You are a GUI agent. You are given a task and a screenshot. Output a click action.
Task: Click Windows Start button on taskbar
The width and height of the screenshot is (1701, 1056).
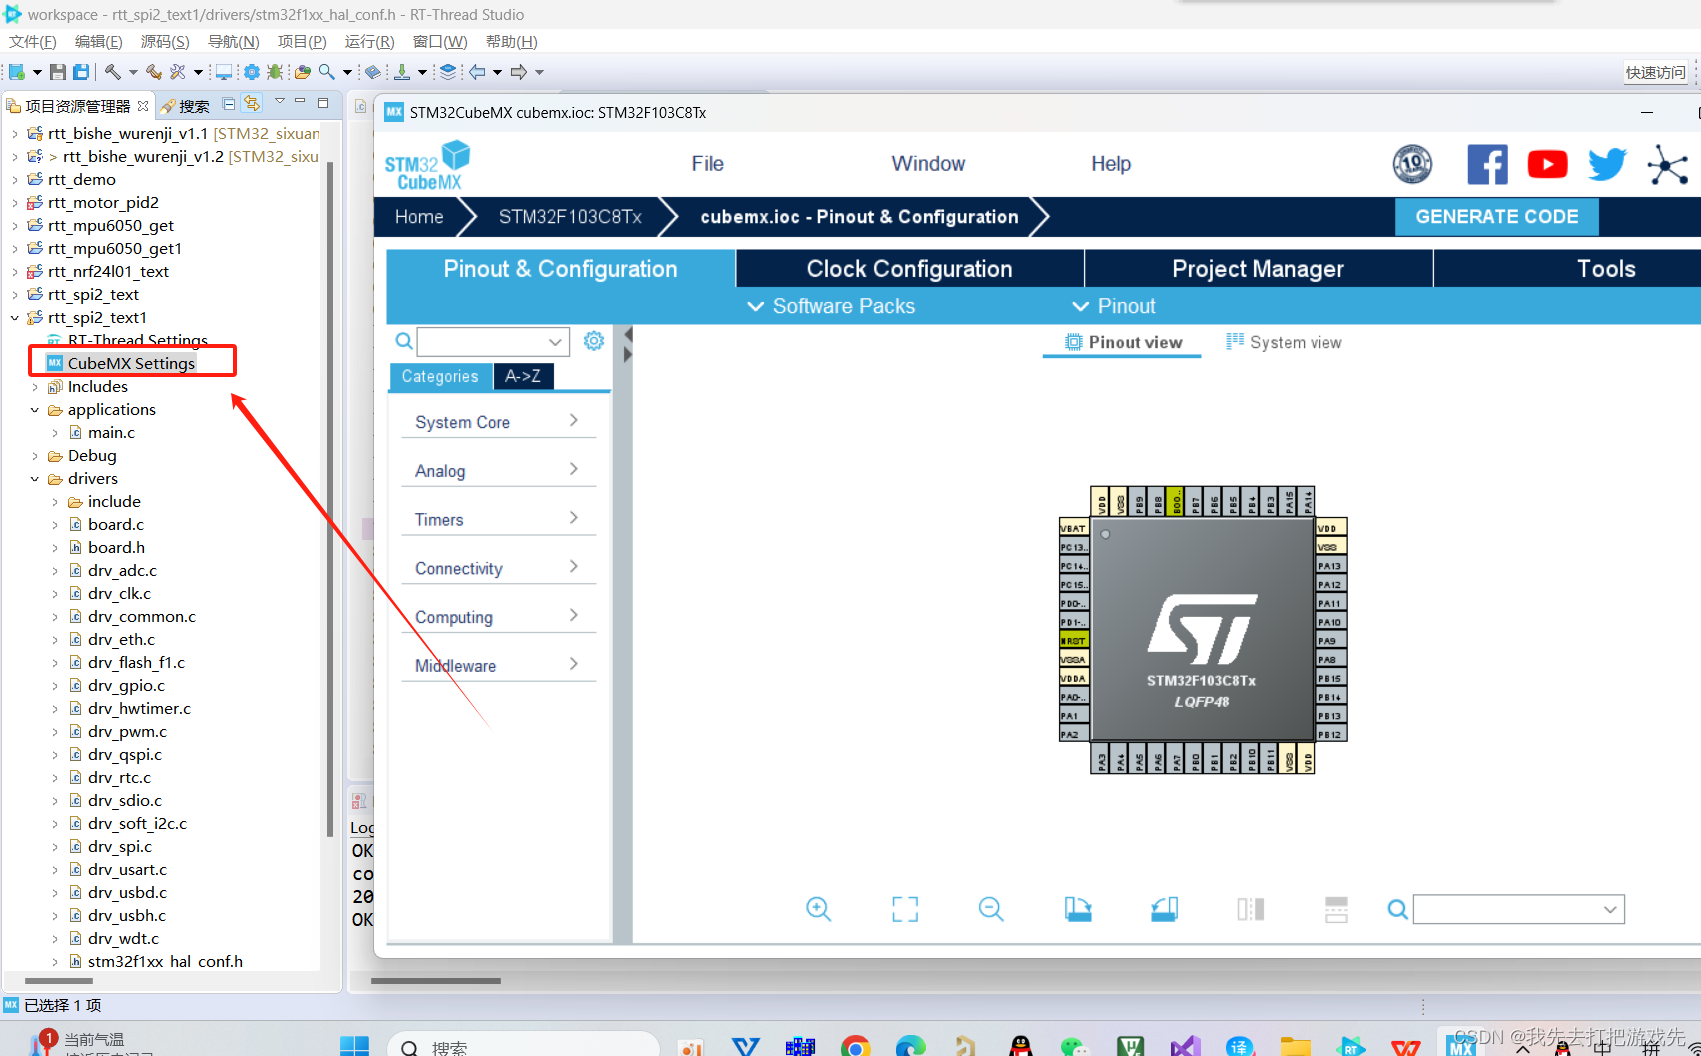click(x=354, y=1046)
